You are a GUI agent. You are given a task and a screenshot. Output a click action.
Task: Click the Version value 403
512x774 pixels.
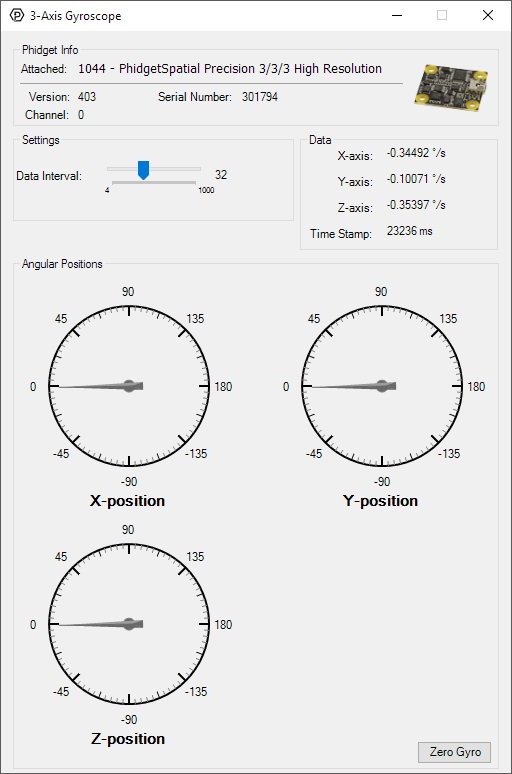87,97
